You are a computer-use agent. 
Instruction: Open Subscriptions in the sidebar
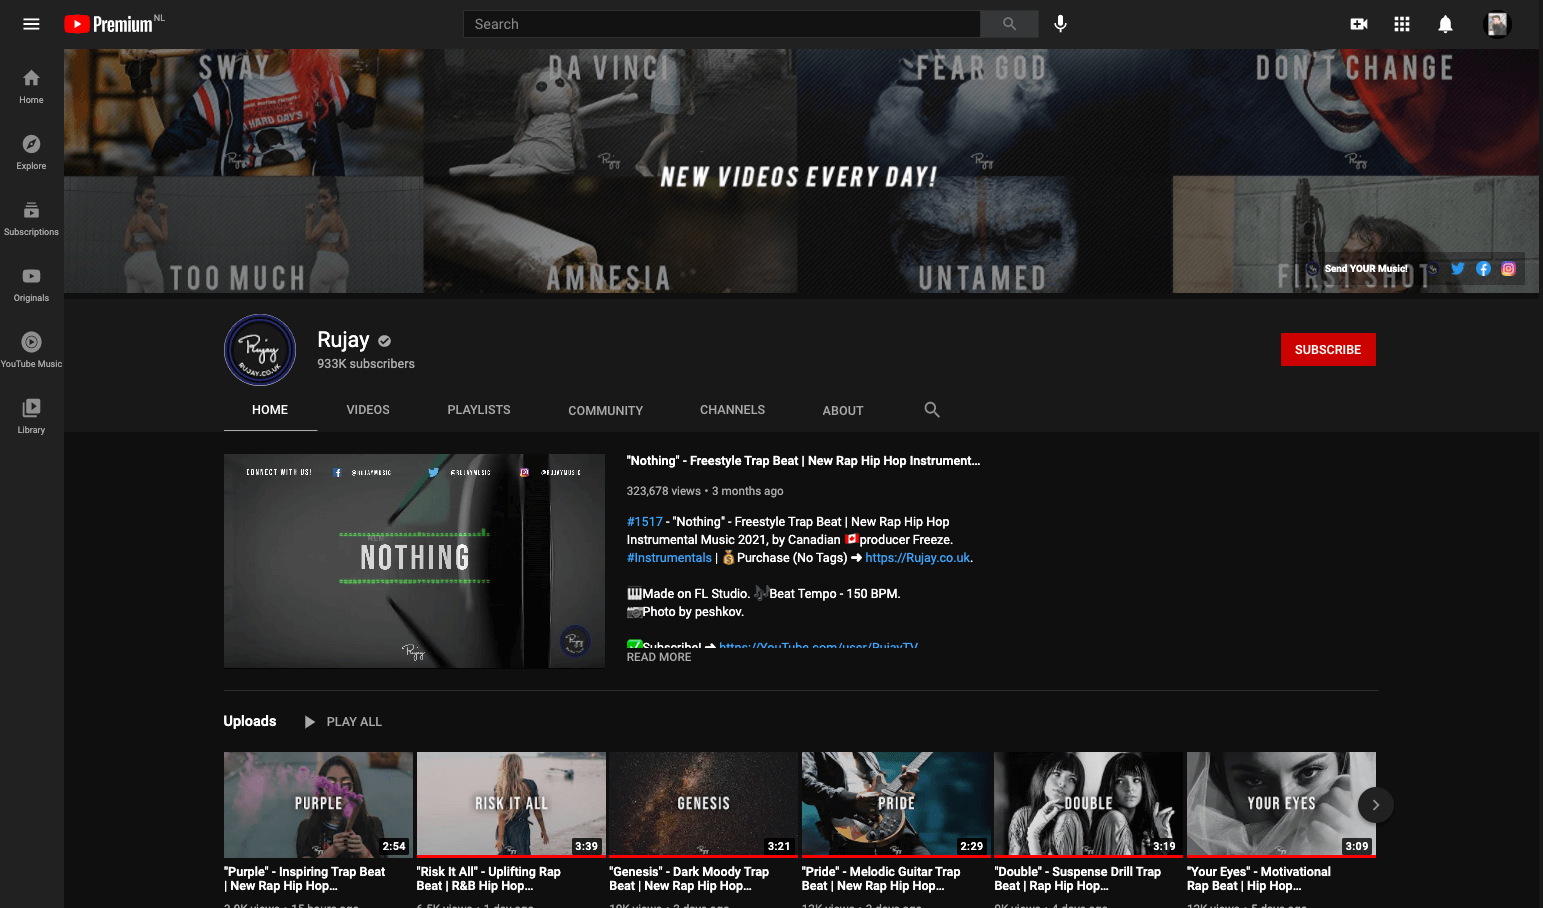coord(31,218)
